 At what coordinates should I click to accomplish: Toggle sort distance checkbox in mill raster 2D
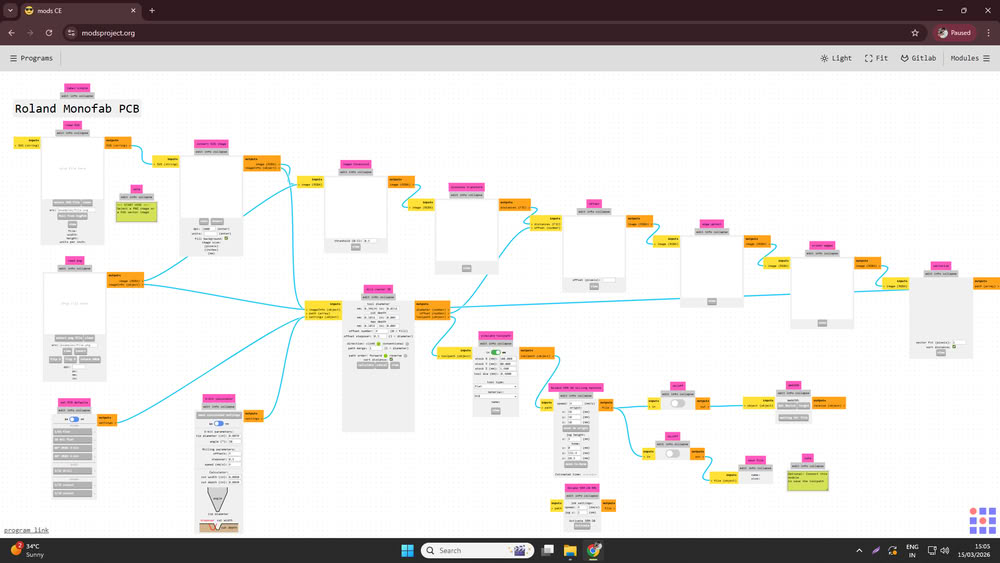point(392,360)
